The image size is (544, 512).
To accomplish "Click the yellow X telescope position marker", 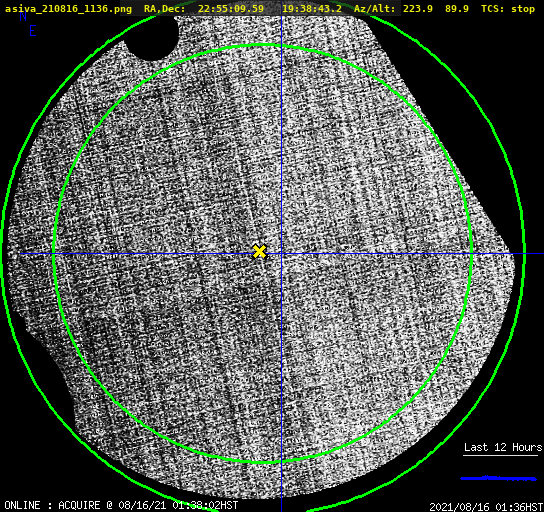I will click(x=259, y=251).
